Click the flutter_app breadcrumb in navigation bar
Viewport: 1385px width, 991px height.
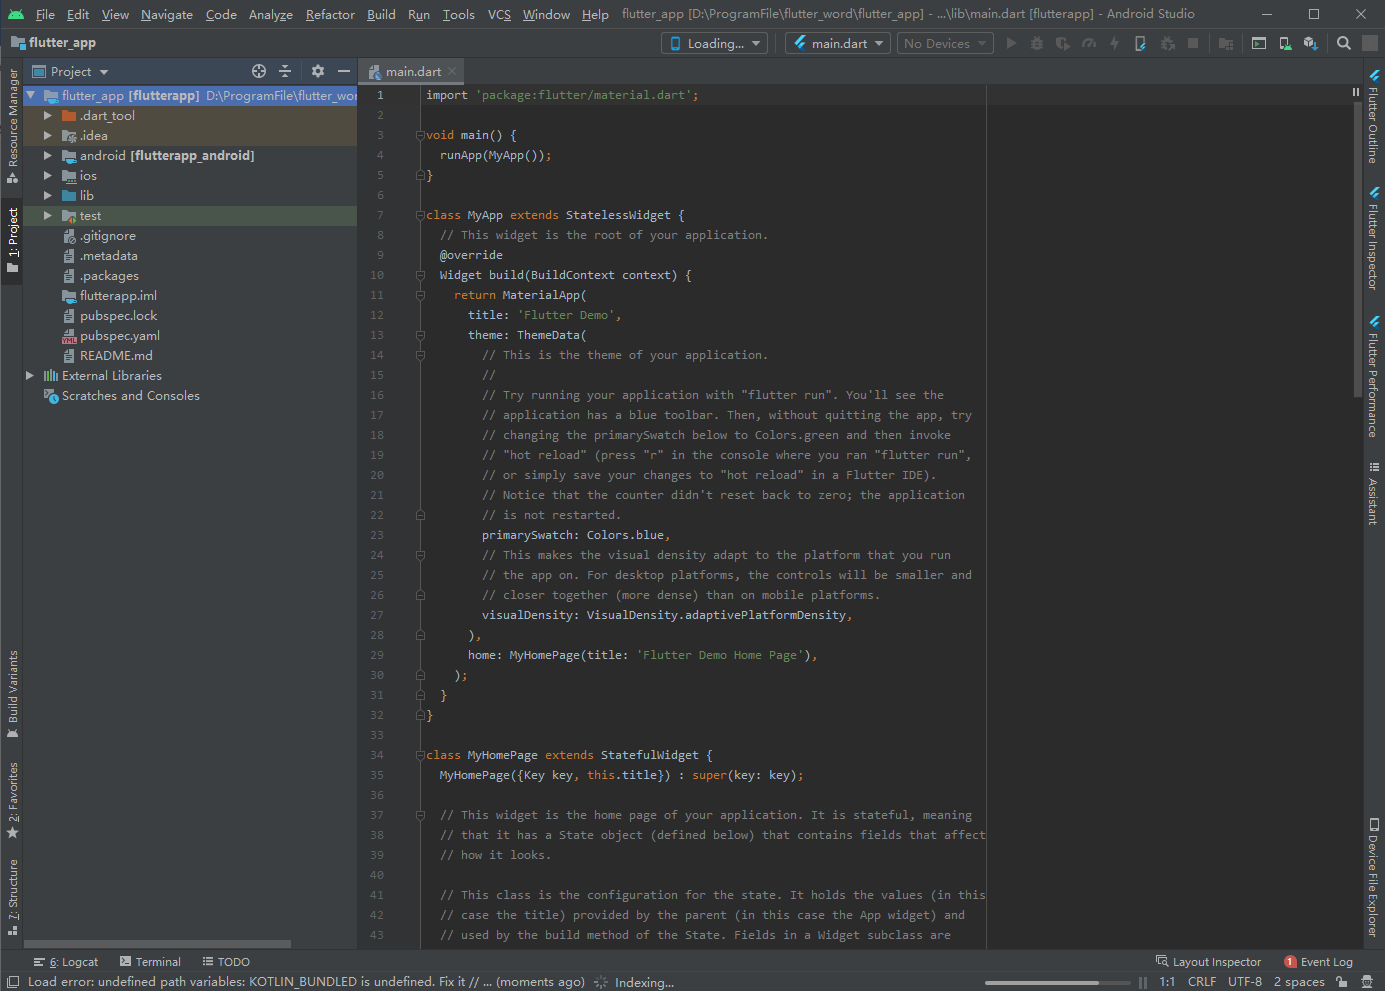click(54, 43)
